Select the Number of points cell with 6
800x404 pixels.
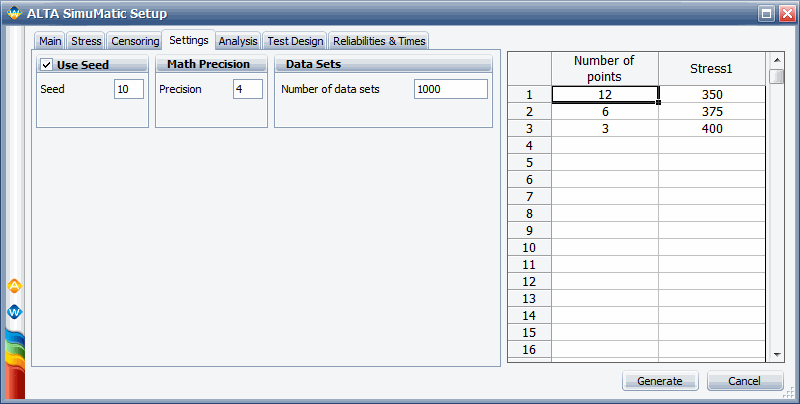(605, 111)
